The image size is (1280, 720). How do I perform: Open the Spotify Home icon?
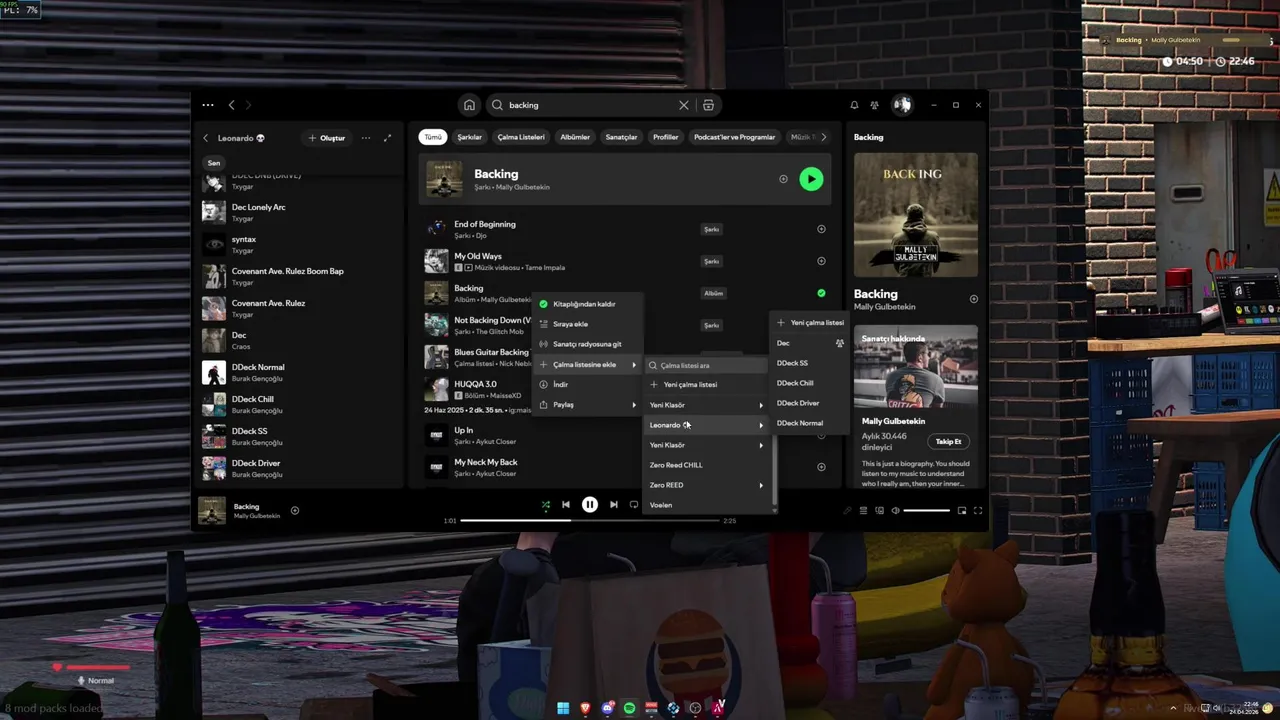(x=469, y=105)
